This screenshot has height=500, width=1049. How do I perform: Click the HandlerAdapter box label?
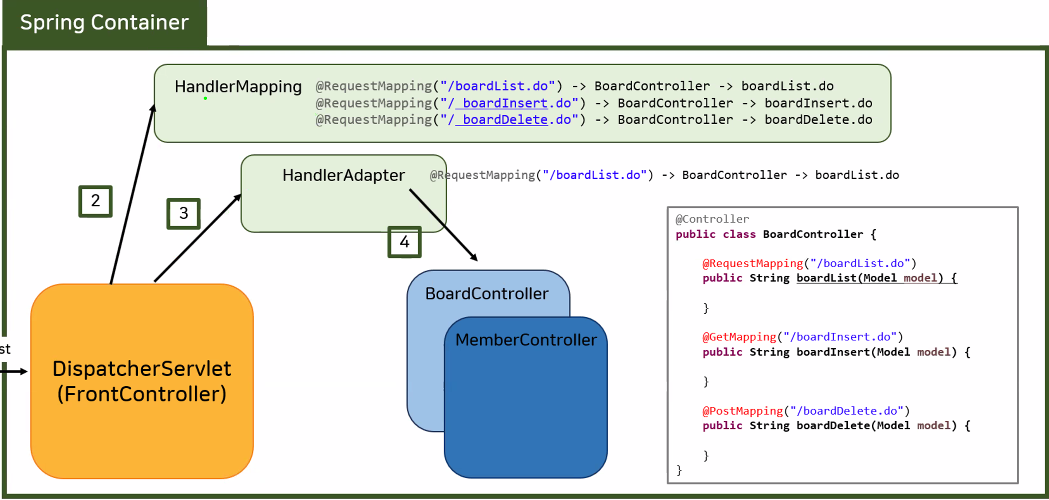344,175
